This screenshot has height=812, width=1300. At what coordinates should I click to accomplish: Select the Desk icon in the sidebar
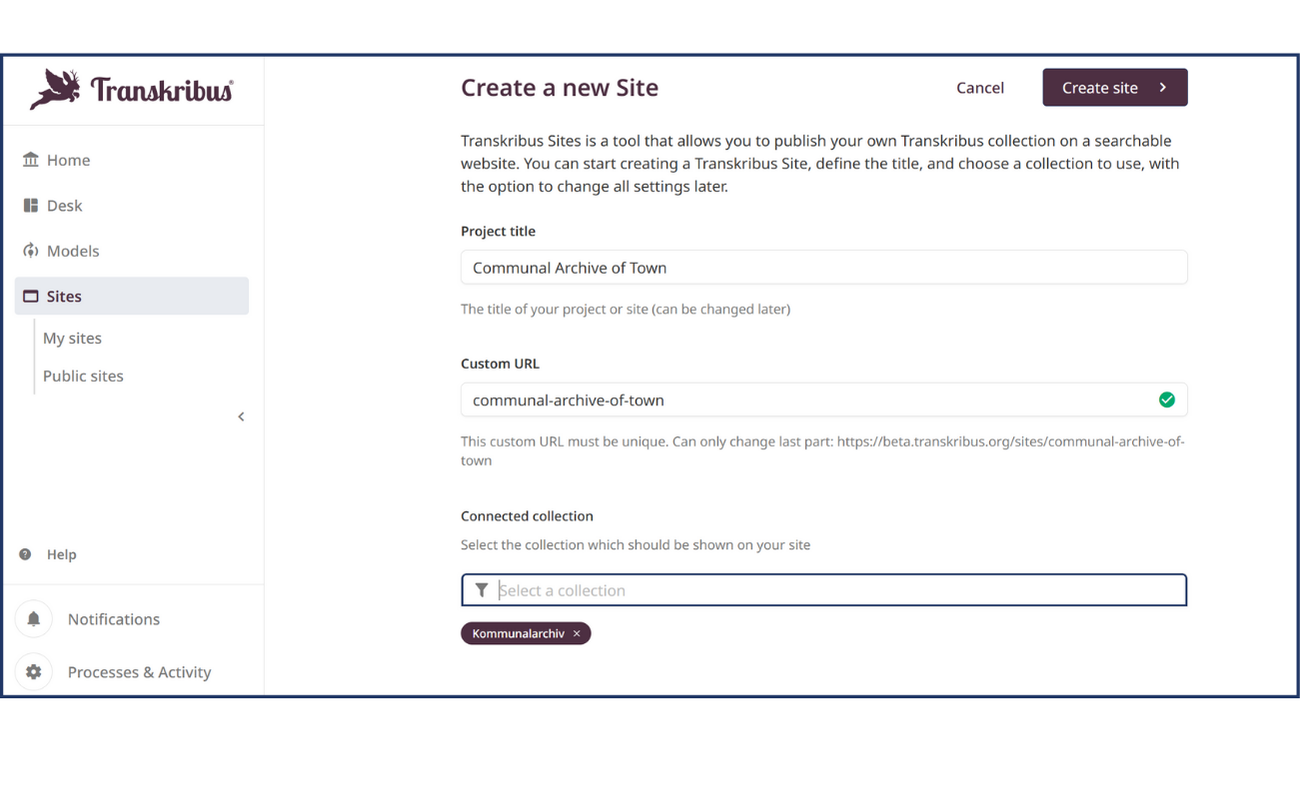click(30, 205)
